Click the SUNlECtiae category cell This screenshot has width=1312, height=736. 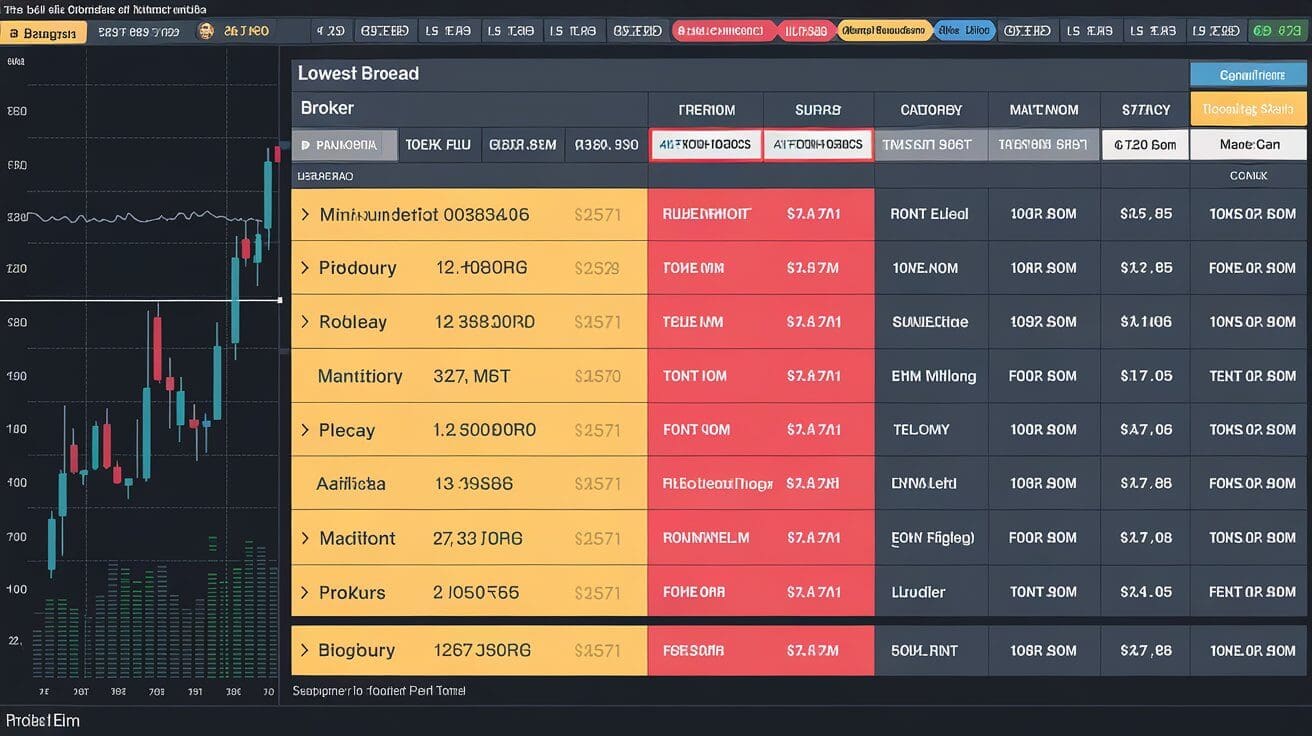(x=930, y=322)
